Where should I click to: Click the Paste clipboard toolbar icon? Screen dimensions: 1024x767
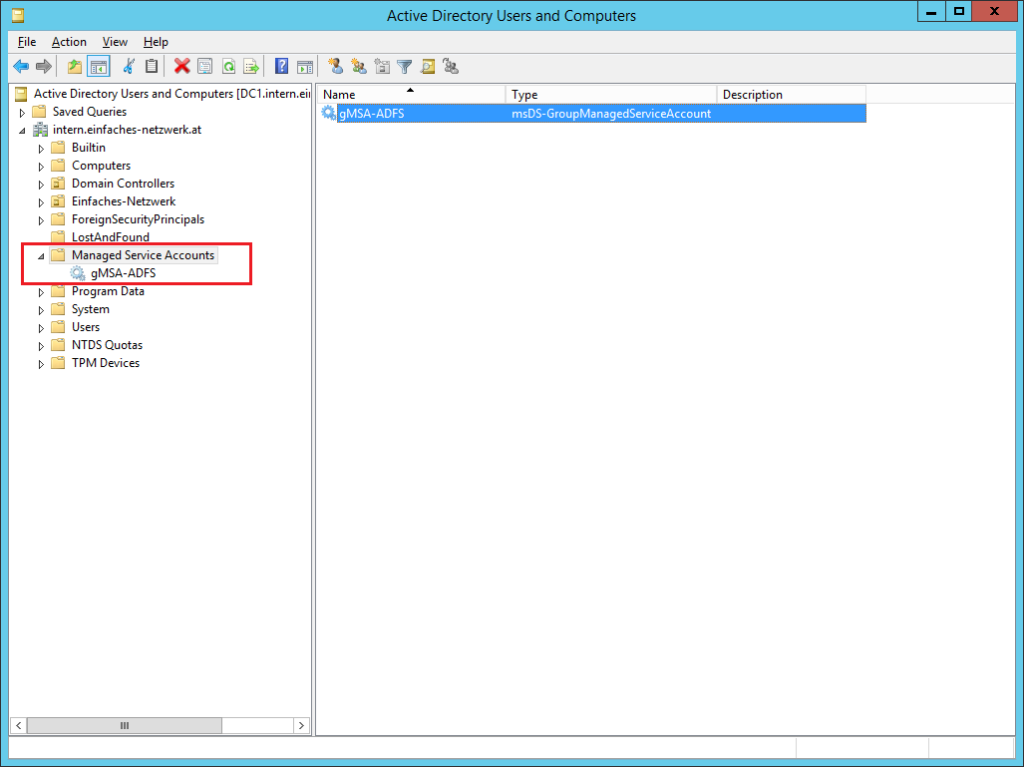(152, 66)
